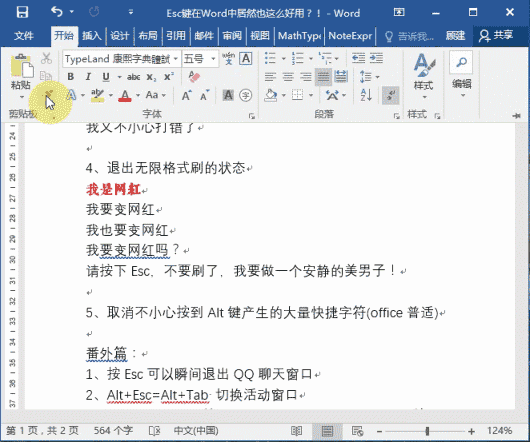The image size is (530, 442).
Task: Click Increase Indent icon
Action: point(376,58)
